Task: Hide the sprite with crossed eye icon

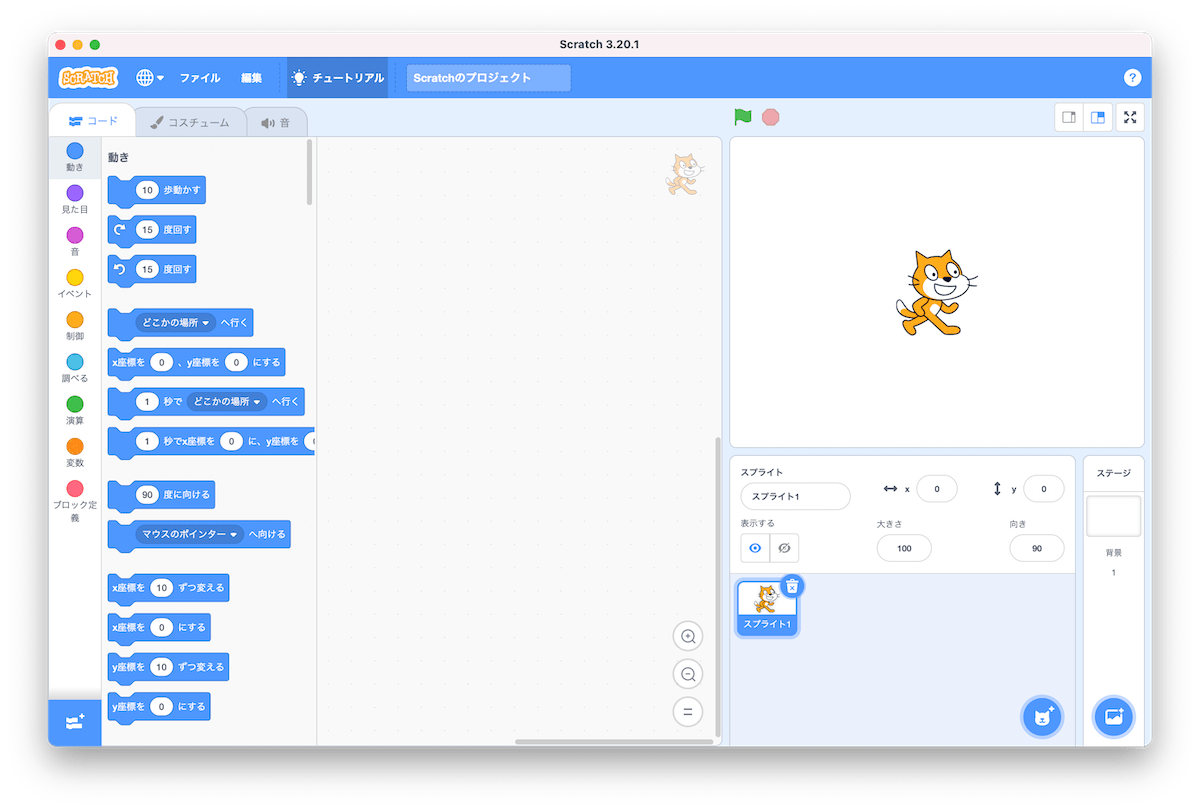Action: [784, 548]
